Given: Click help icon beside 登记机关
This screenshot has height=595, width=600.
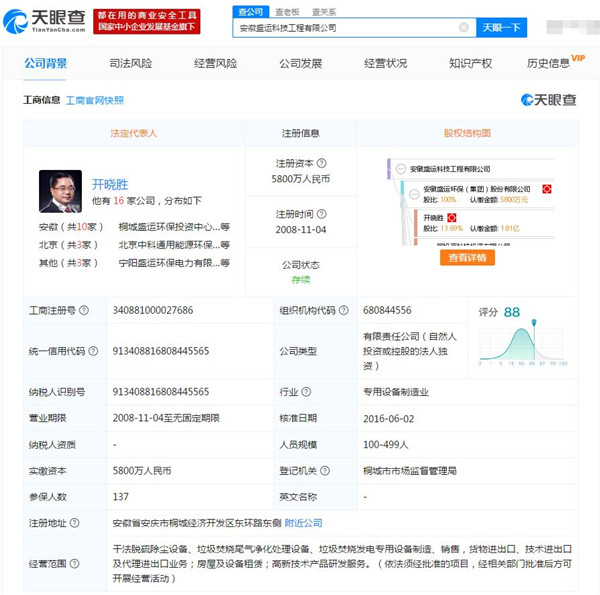Looking at the screenshot, I should pos(327,470).
